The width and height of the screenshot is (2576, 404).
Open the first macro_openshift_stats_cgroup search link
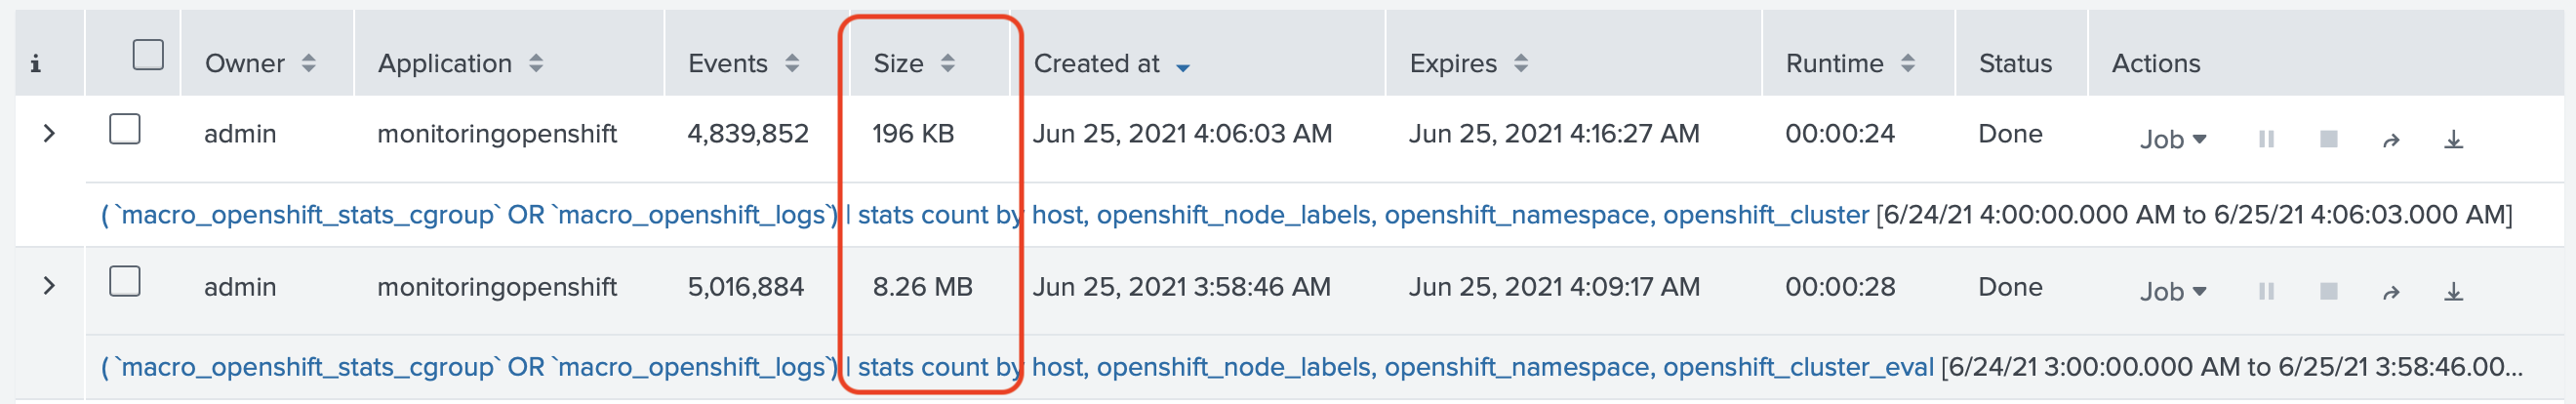click(x=985, y=214)
